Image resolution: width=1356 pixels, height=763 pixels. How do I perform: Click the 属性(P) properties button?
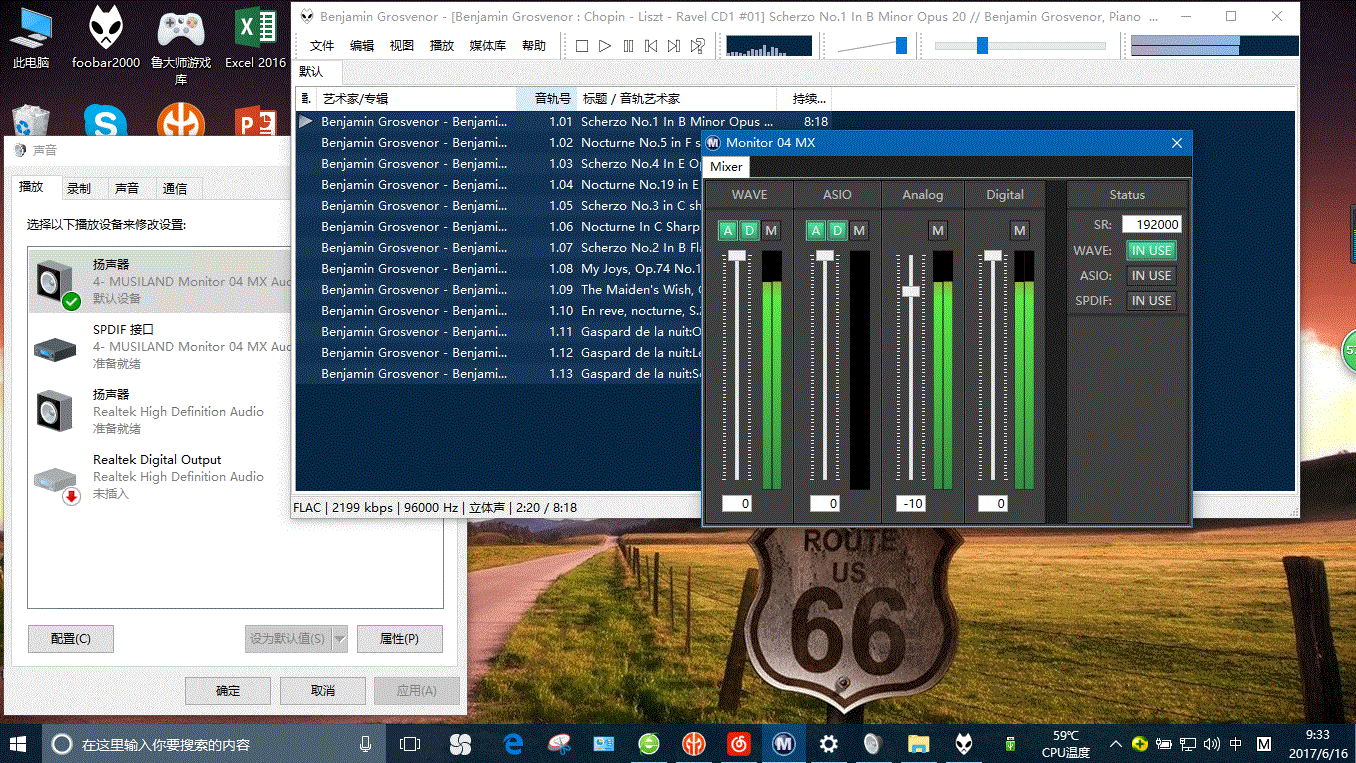click(x=398, y=639)
